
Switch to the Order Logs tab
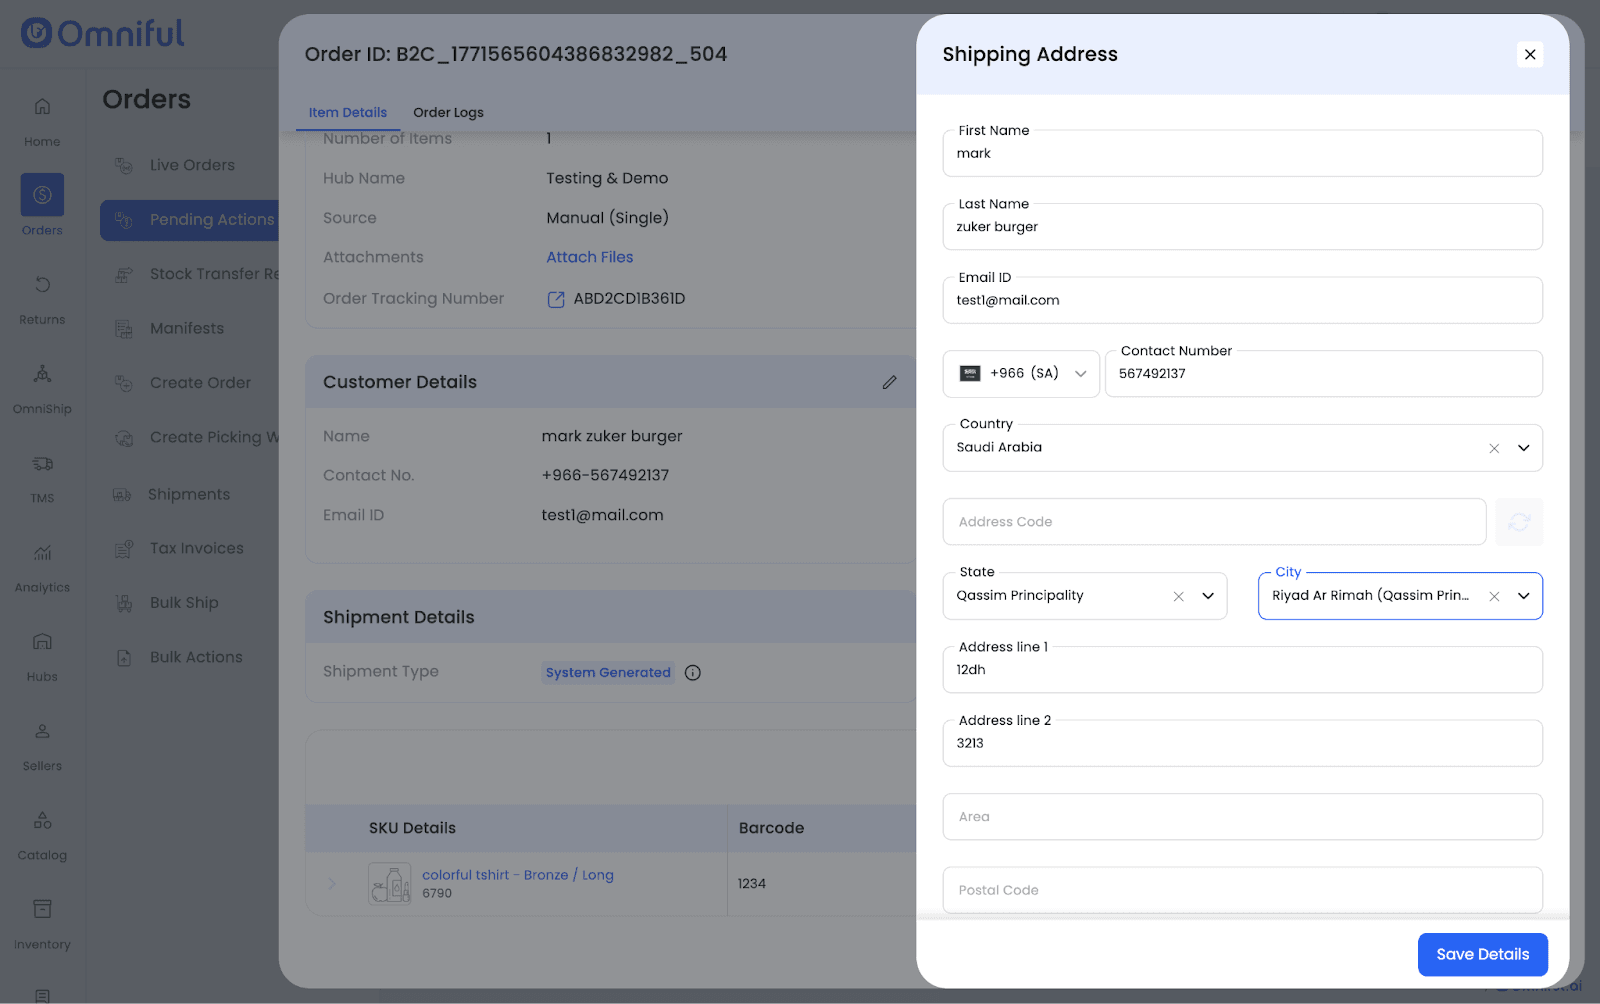coord(448,112)
